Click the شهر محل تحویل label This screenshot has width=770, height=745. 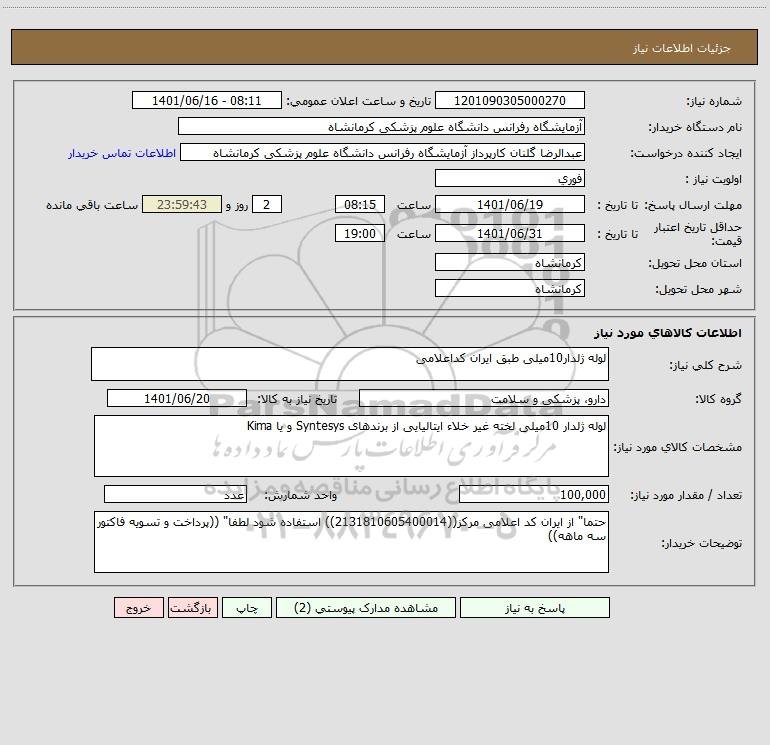(698, 289)
